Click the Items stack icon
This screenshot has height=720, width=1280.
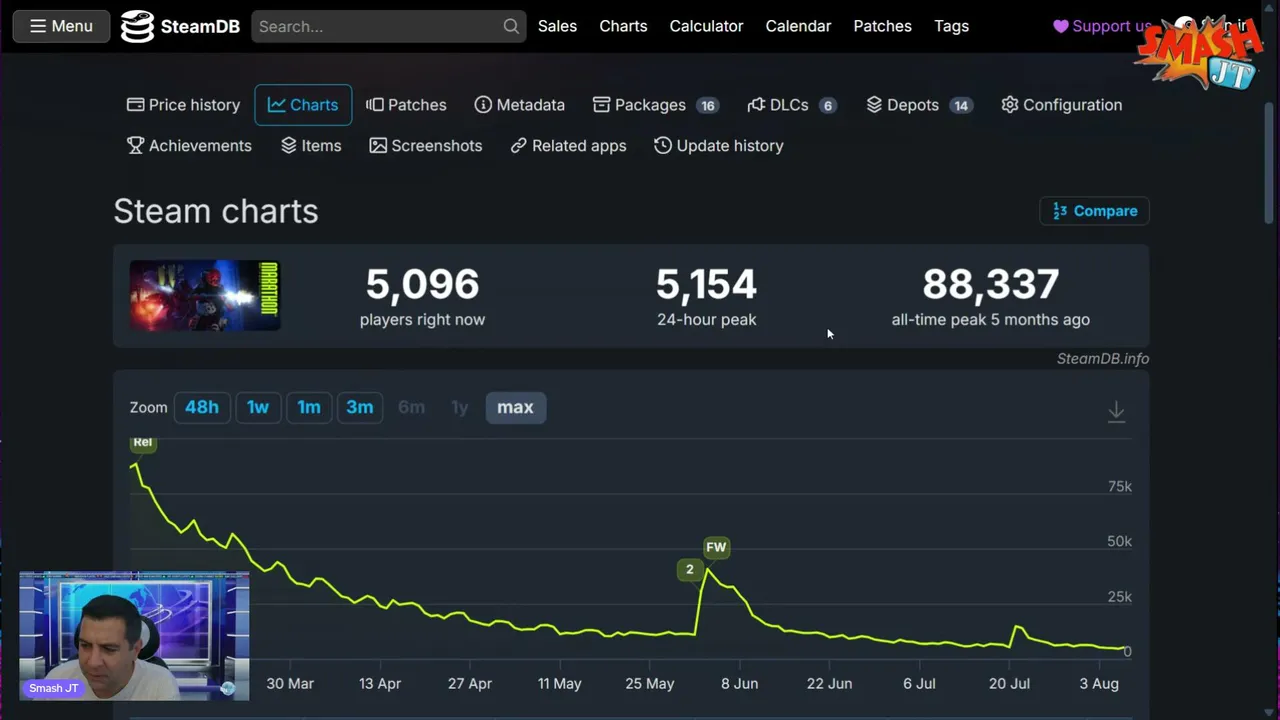coord(289,146)
